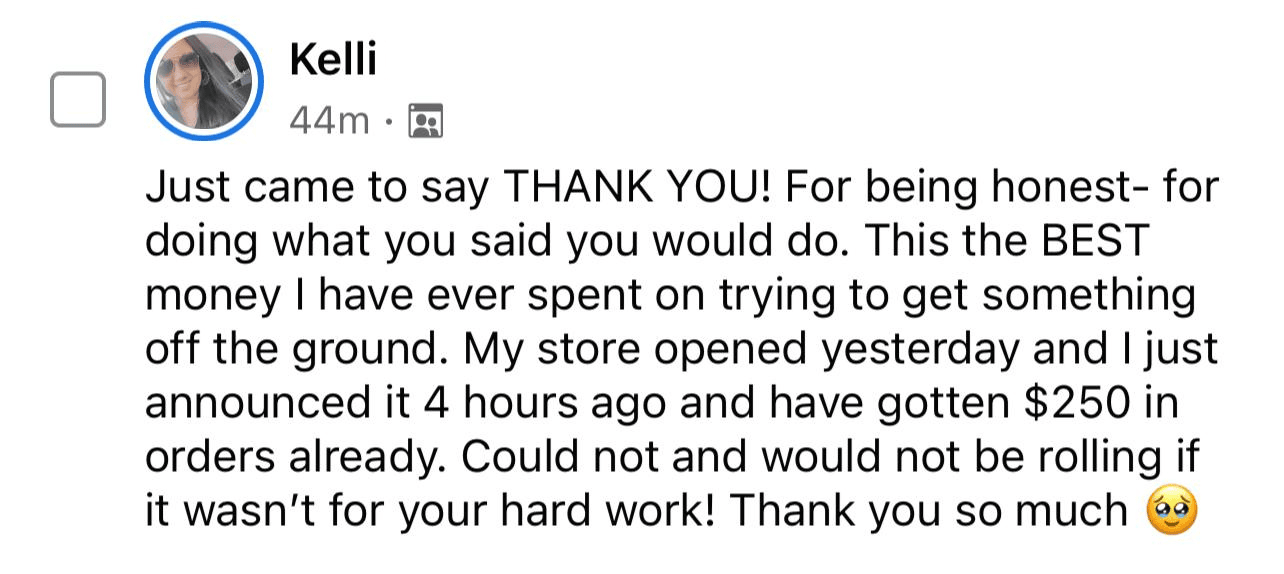The height and width of the screenshot is (574, 1284).
Task: Click the pleading face emoji
Action: pyautogui.click(x=1170, y=513)
